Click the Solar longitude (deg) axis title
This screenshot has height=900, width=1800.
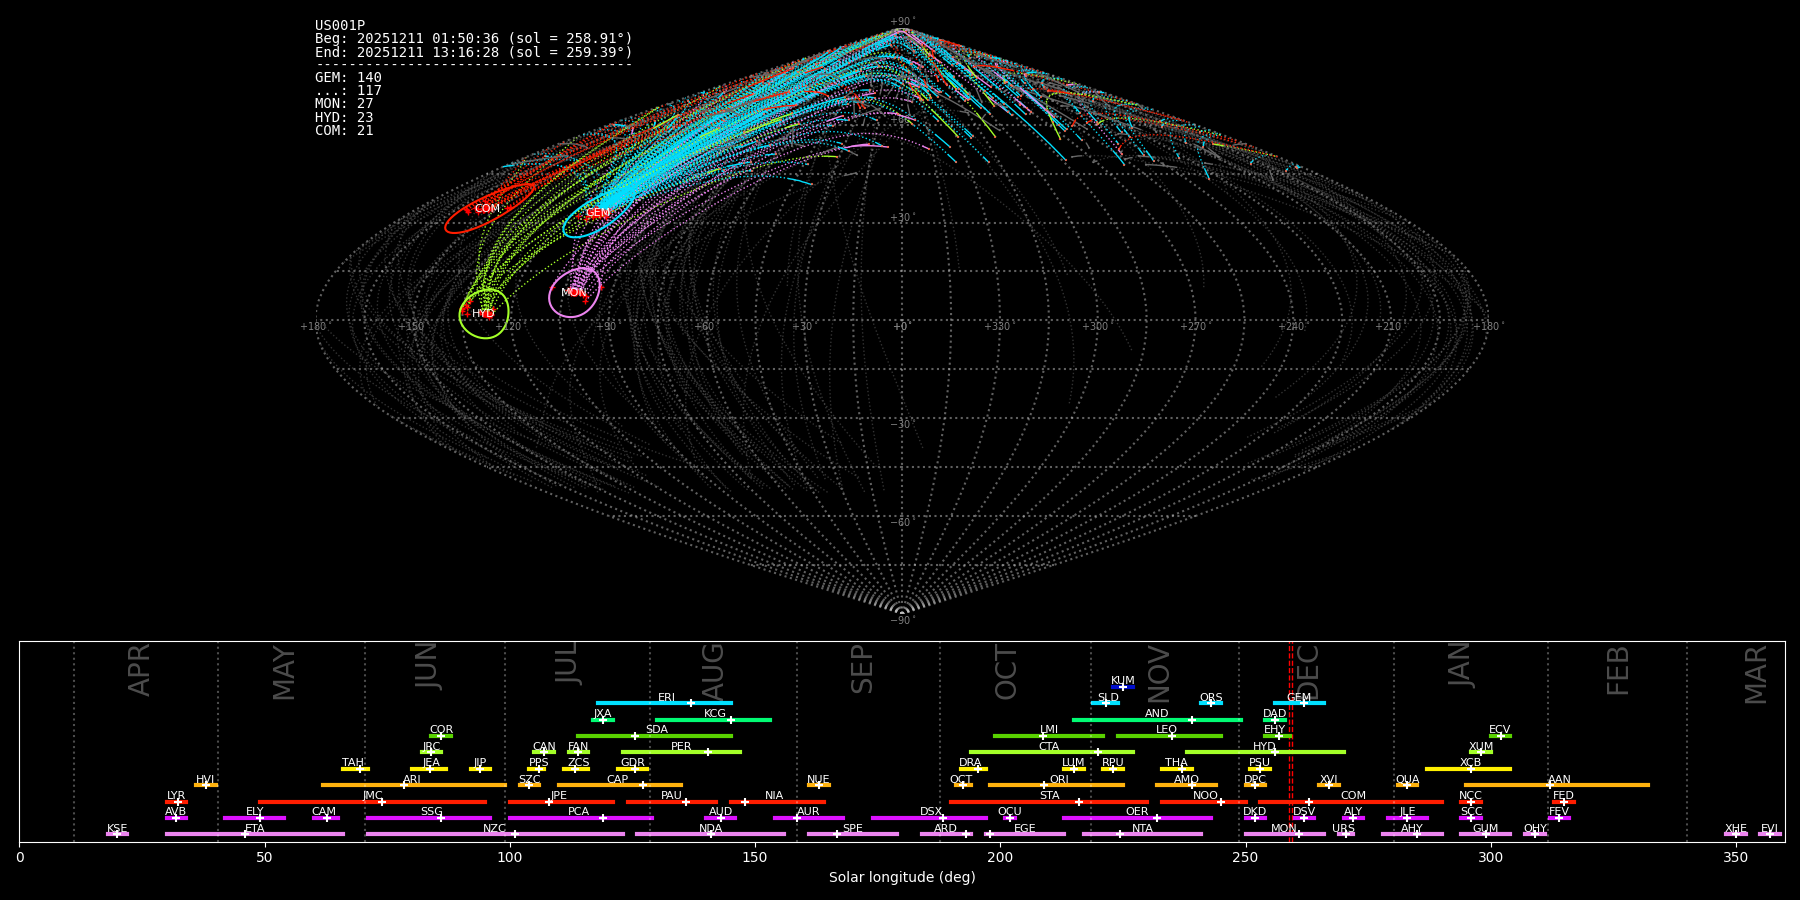(x=902, y=877)
